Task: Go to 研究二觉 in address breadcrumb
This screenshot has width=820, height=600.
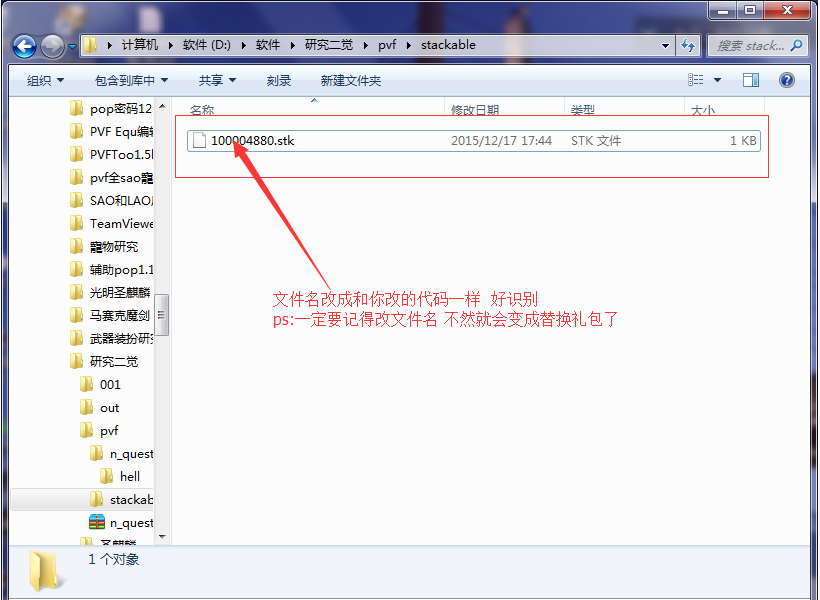Action: click(328, 45)
